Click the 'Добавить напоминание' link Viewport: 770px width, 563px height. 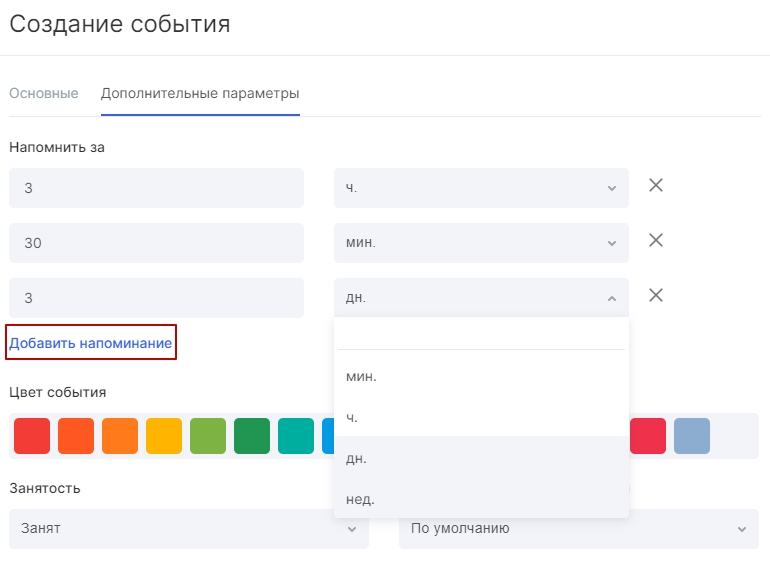91,343
